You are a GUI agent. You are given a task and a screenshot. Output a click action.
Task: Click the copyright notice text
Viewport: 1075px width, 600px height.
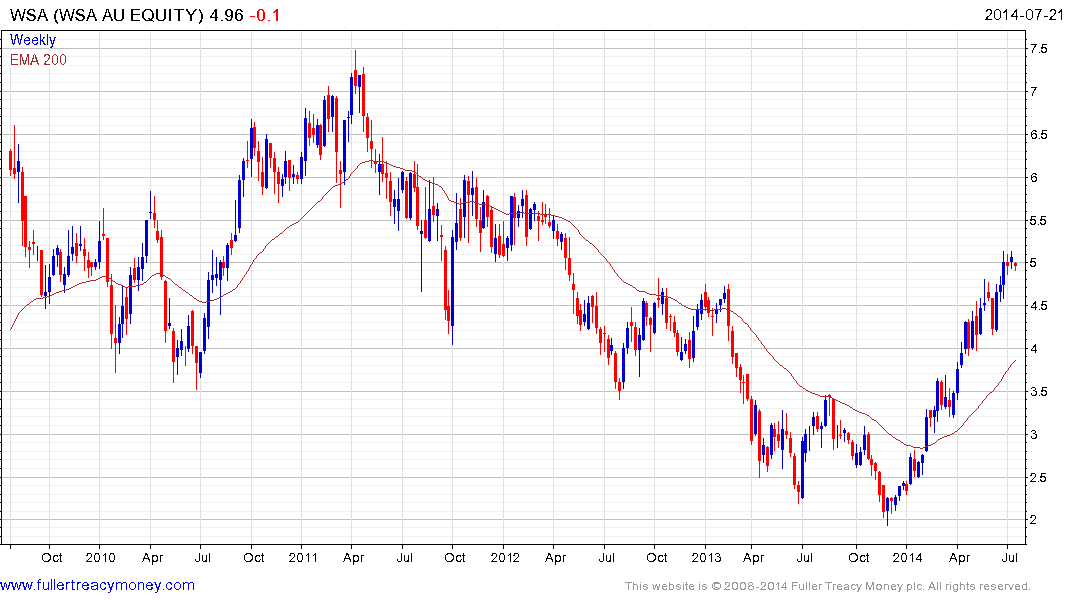pyautogui.click(x=828, y=586)
